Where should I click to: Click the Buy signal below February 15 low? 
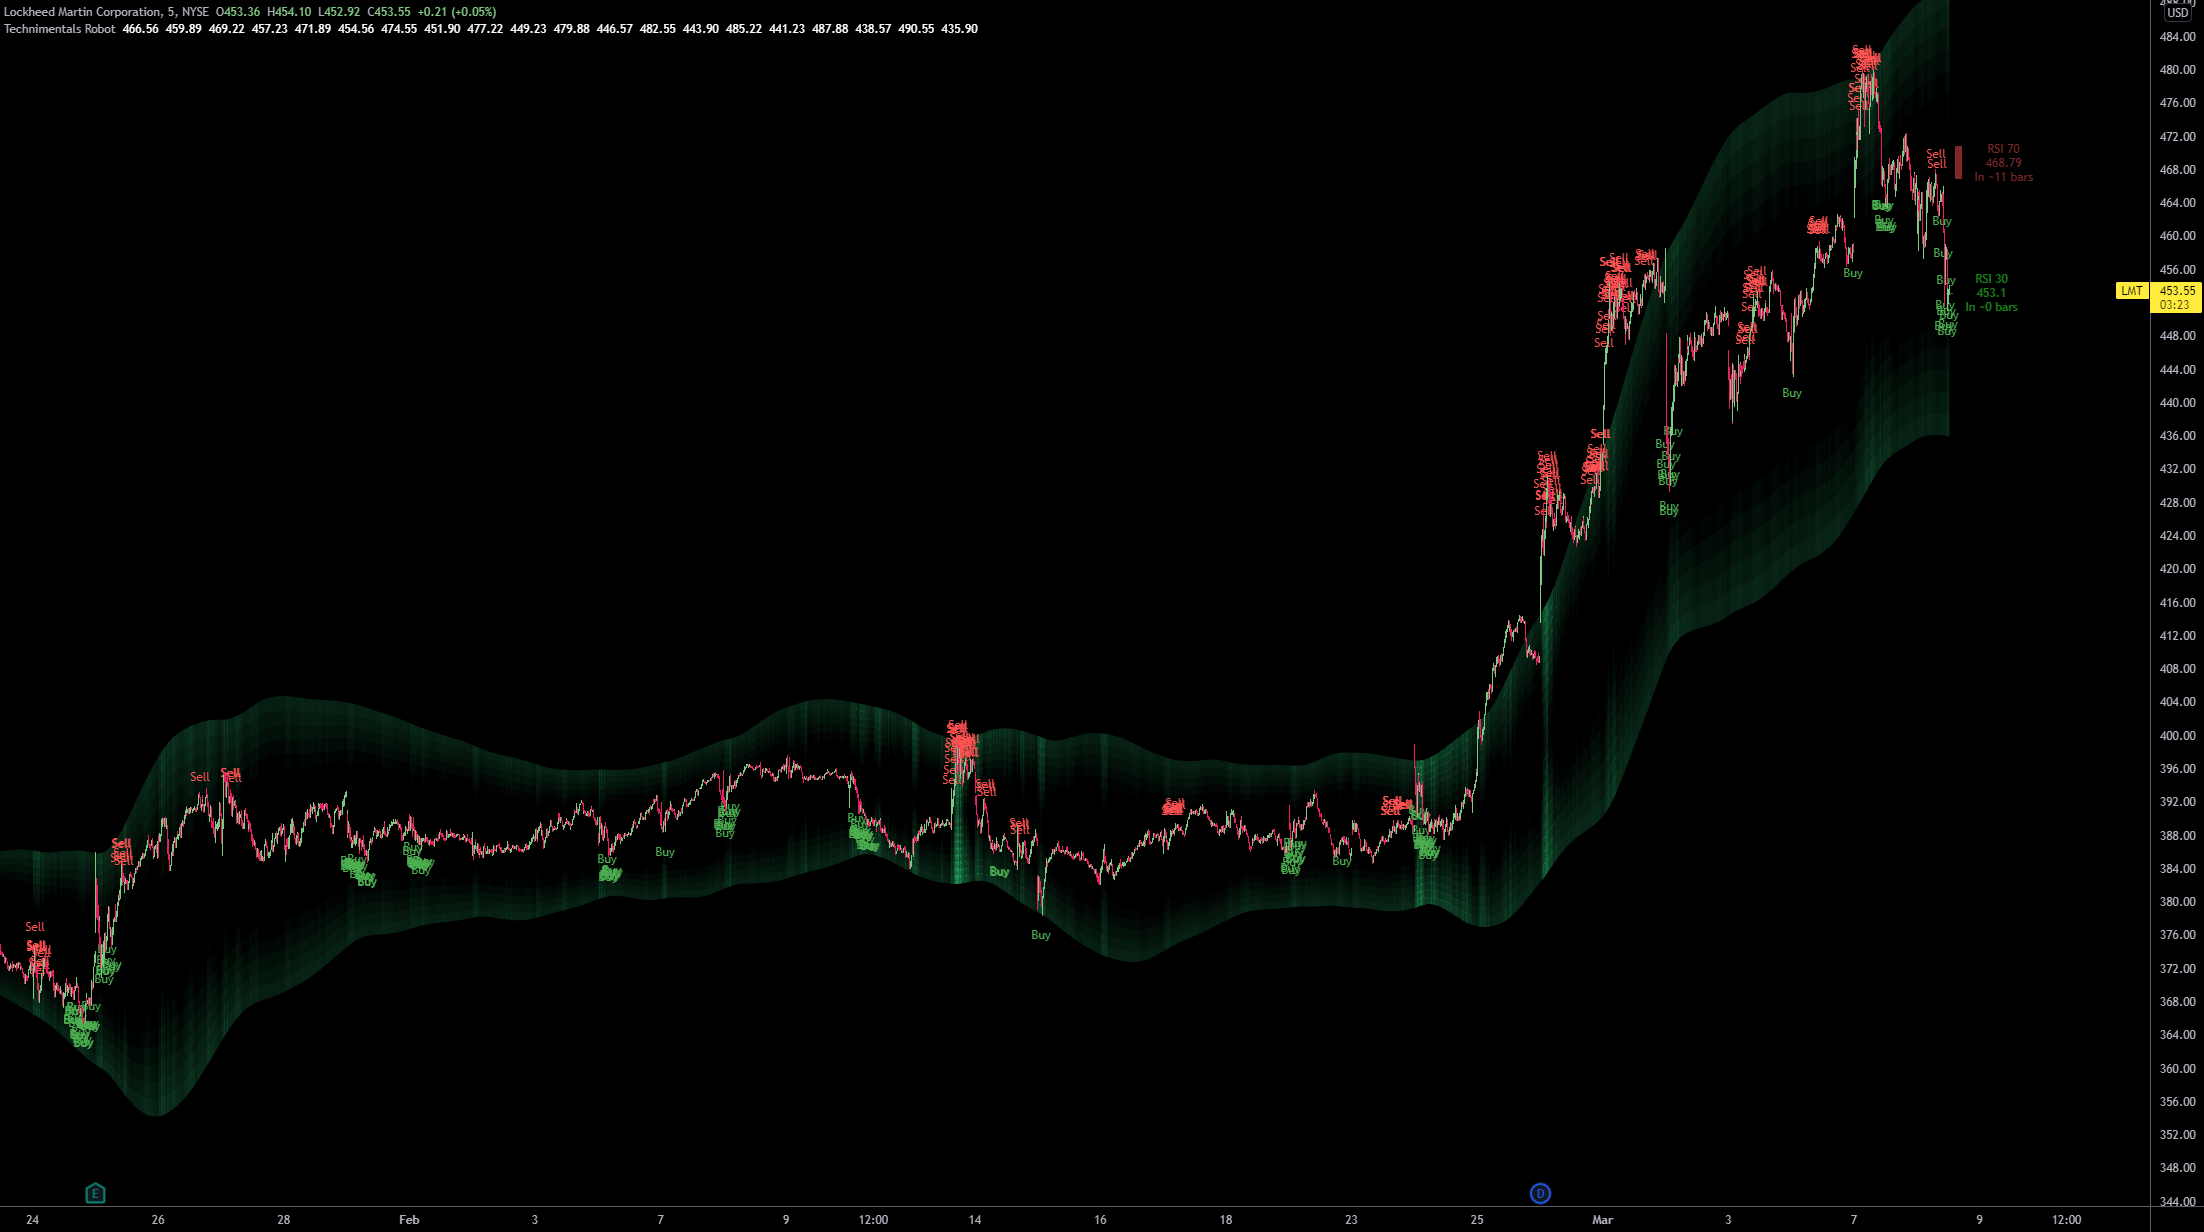[1041, 935]
